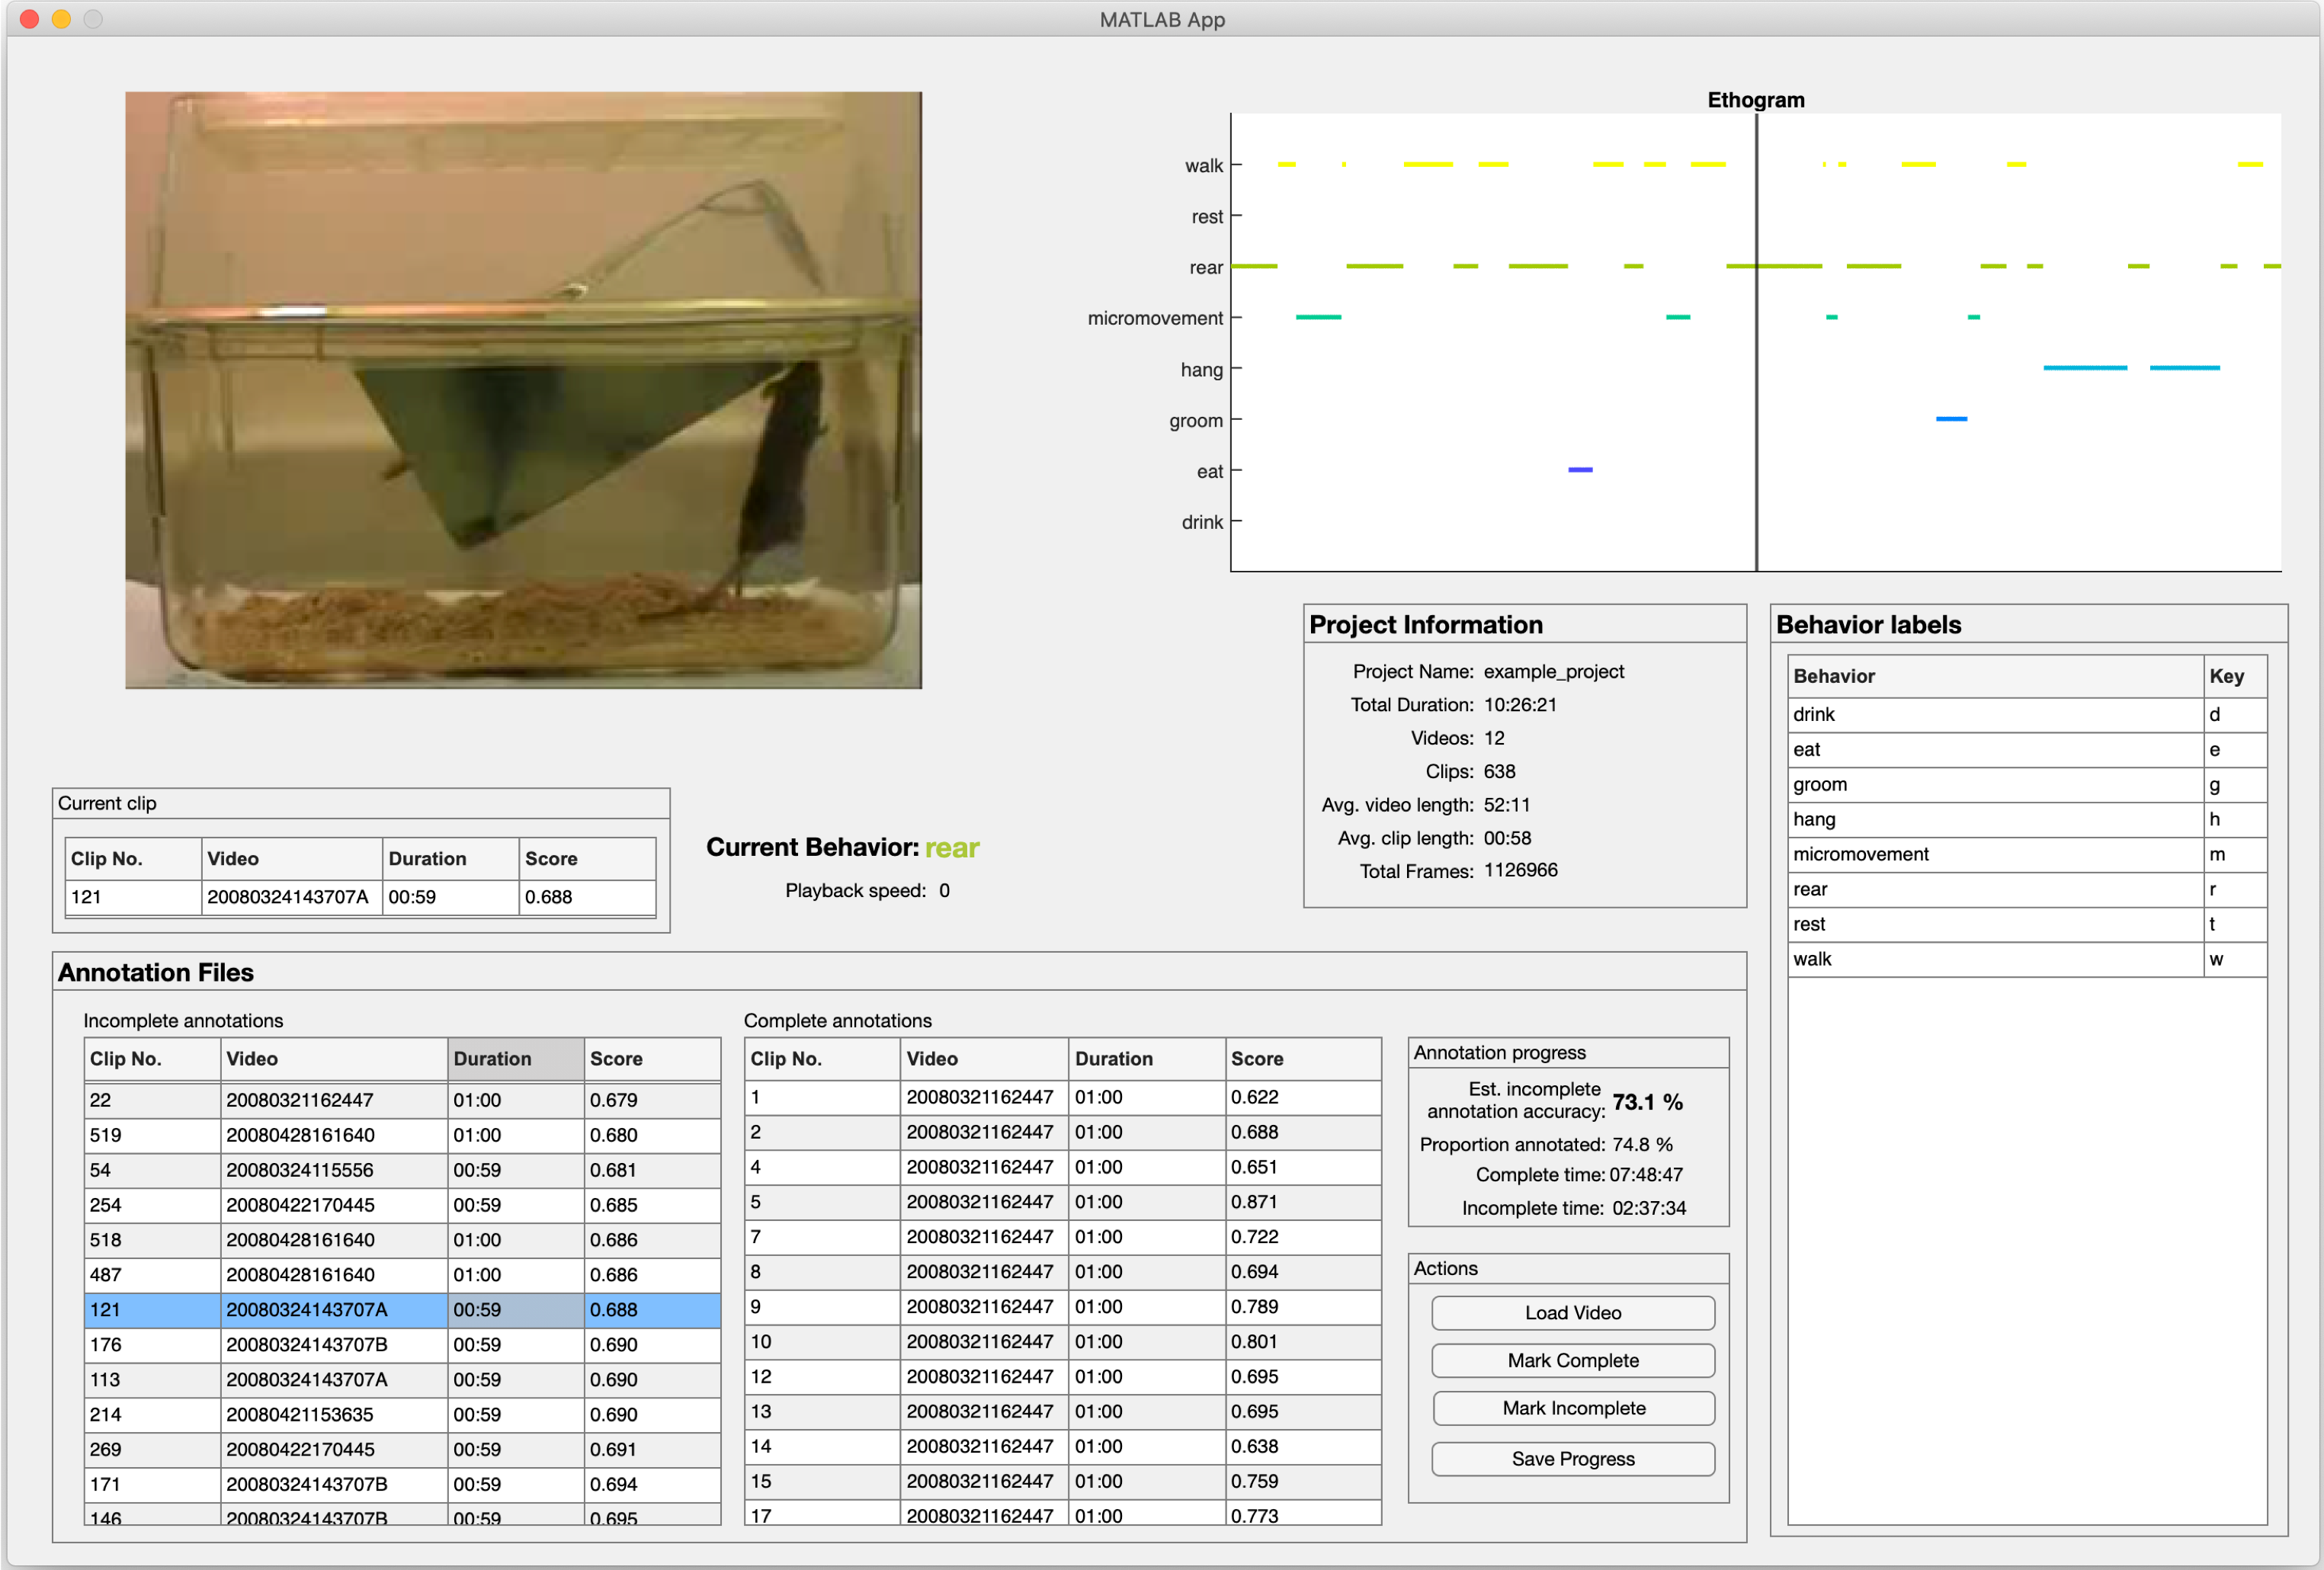Click the Key column header in Behavior labels

coord(2232,676)
